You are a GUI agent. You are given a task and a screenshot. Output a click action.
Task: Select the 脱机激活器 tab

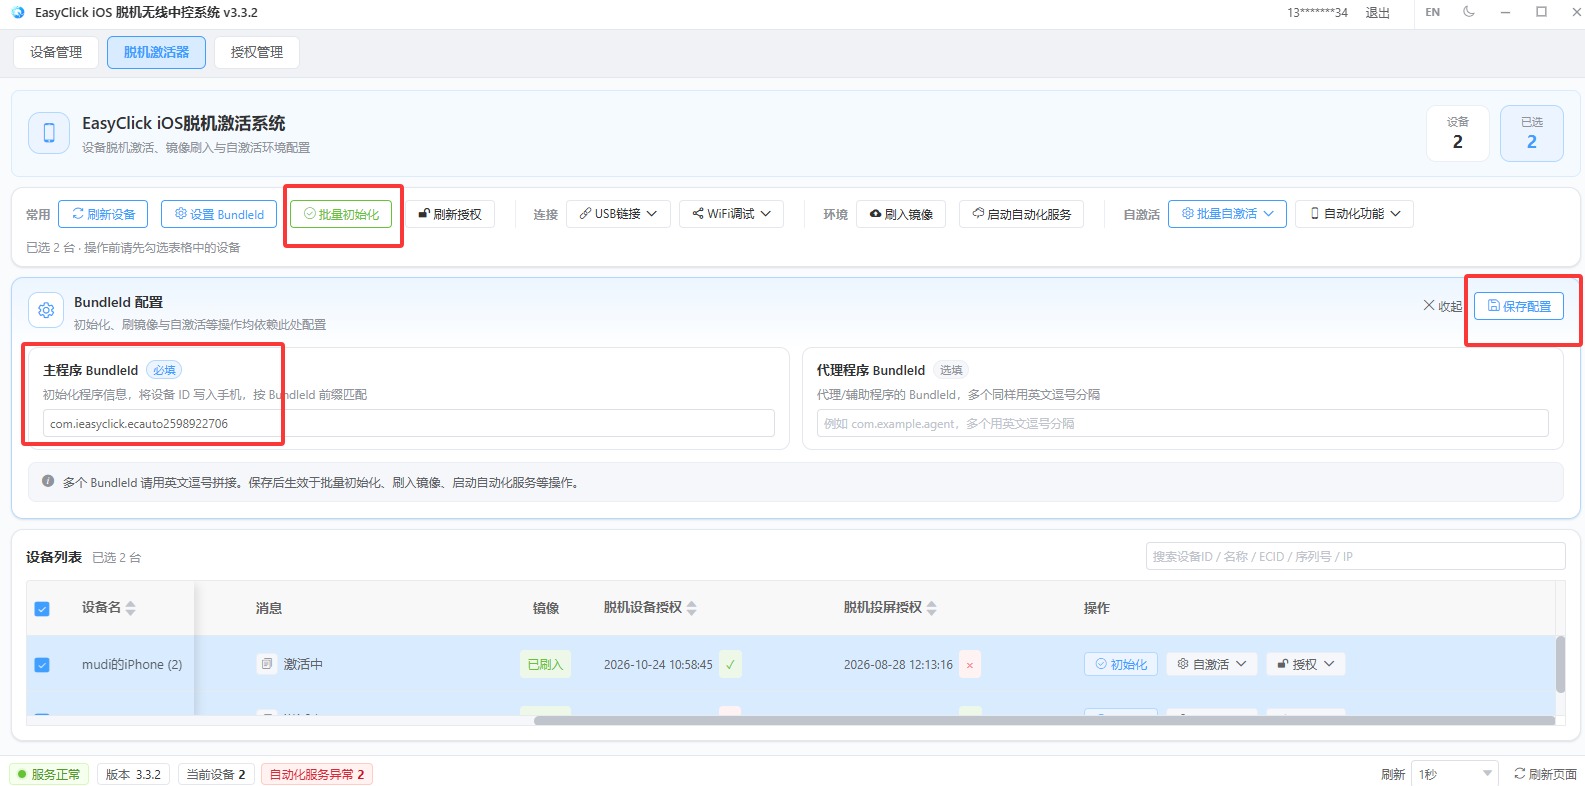point(156,52)
